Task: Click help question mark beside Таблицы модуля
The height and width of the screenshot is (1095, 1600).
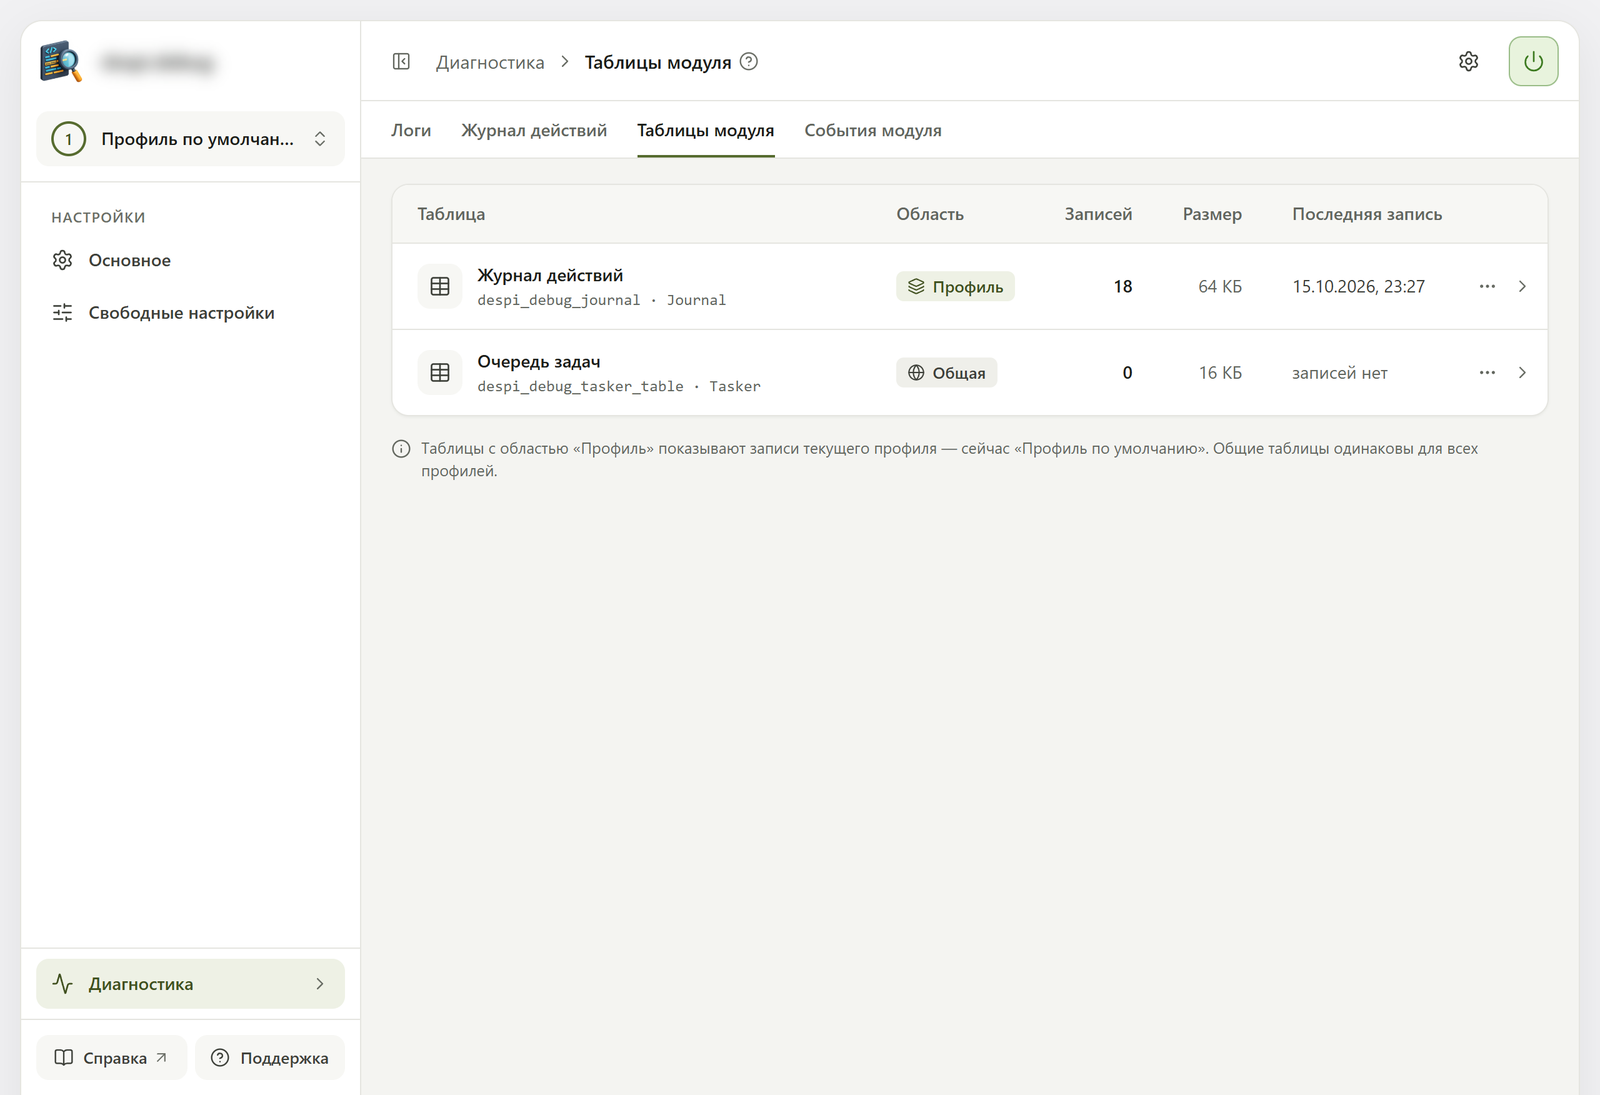Action: 748,62
